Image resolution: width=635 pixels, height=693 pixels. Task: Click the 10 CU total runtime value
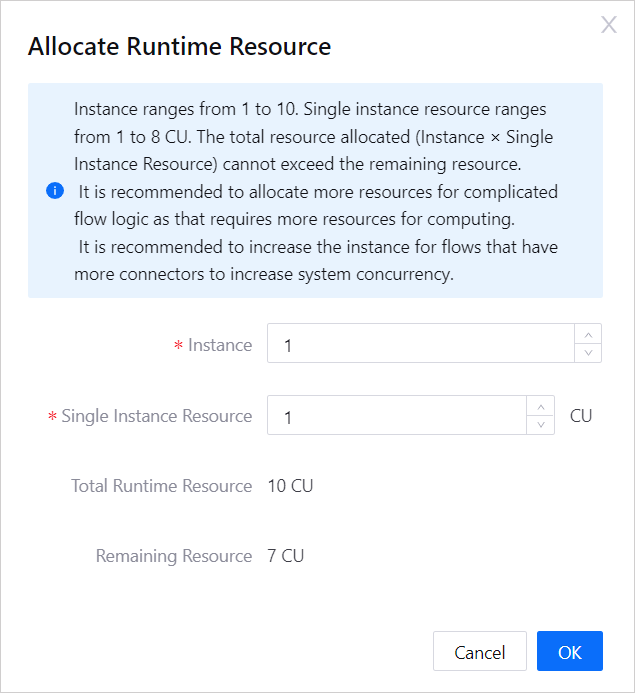290,486
